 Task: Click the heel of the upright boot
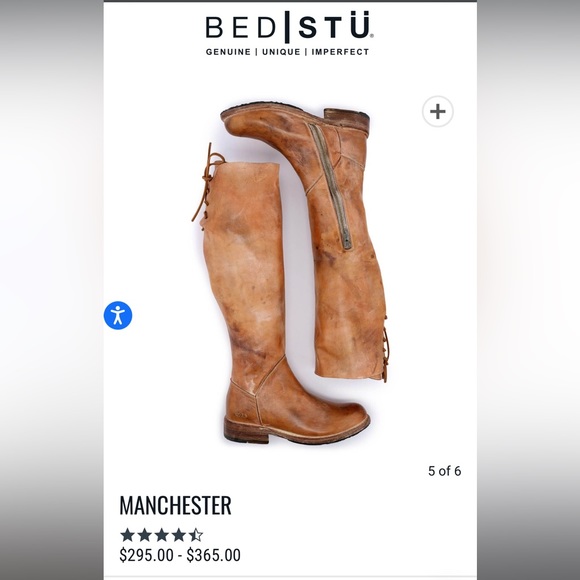[246, 431]
